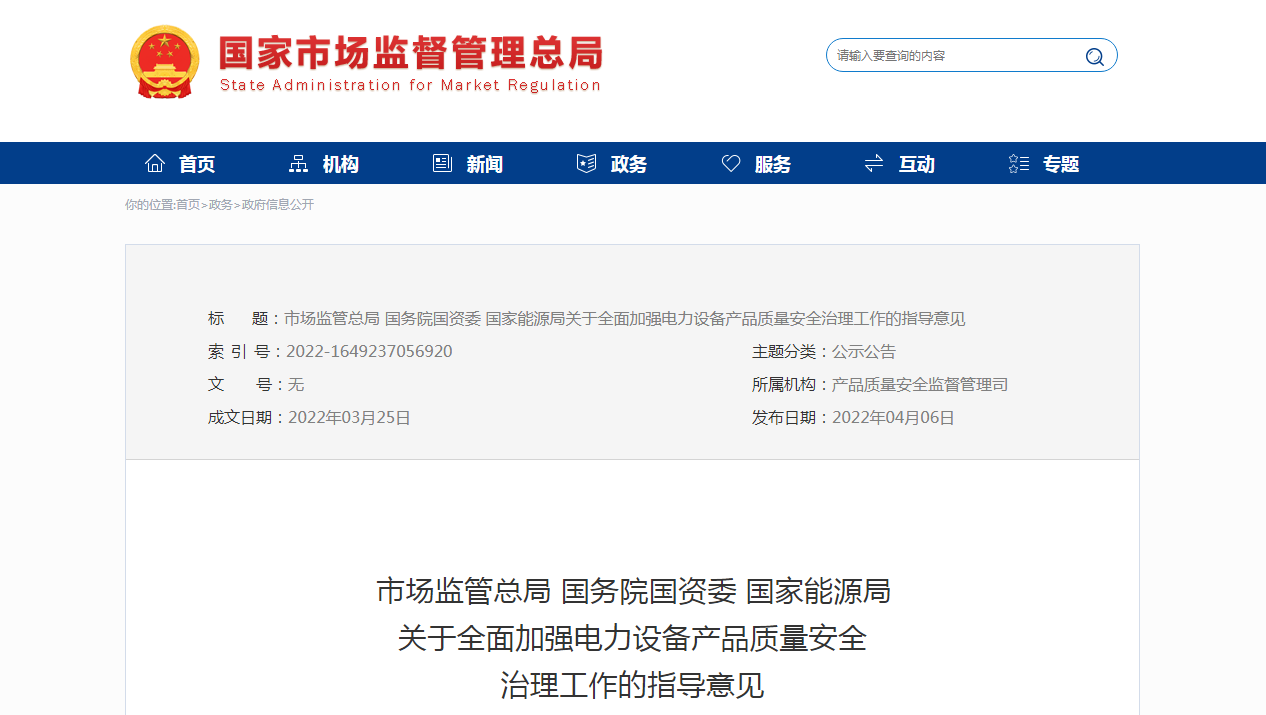Click the badge icon beside 政务

pos(587,163)
